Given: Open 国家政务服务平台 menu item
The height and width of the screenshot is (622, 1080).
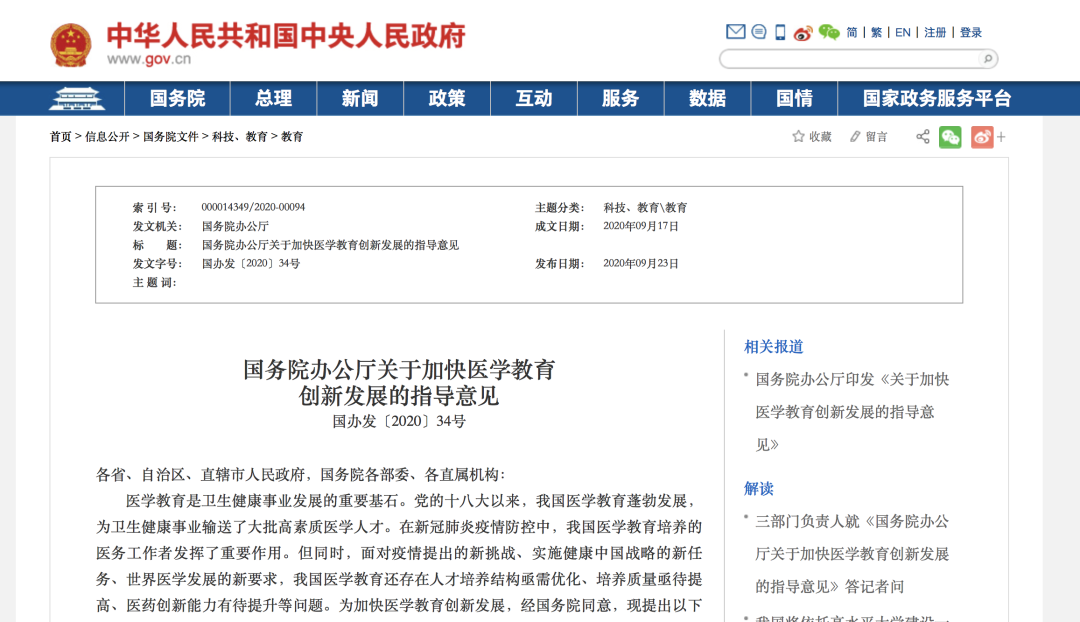Looking at the screenshot, I should click(x=937, y=99).
